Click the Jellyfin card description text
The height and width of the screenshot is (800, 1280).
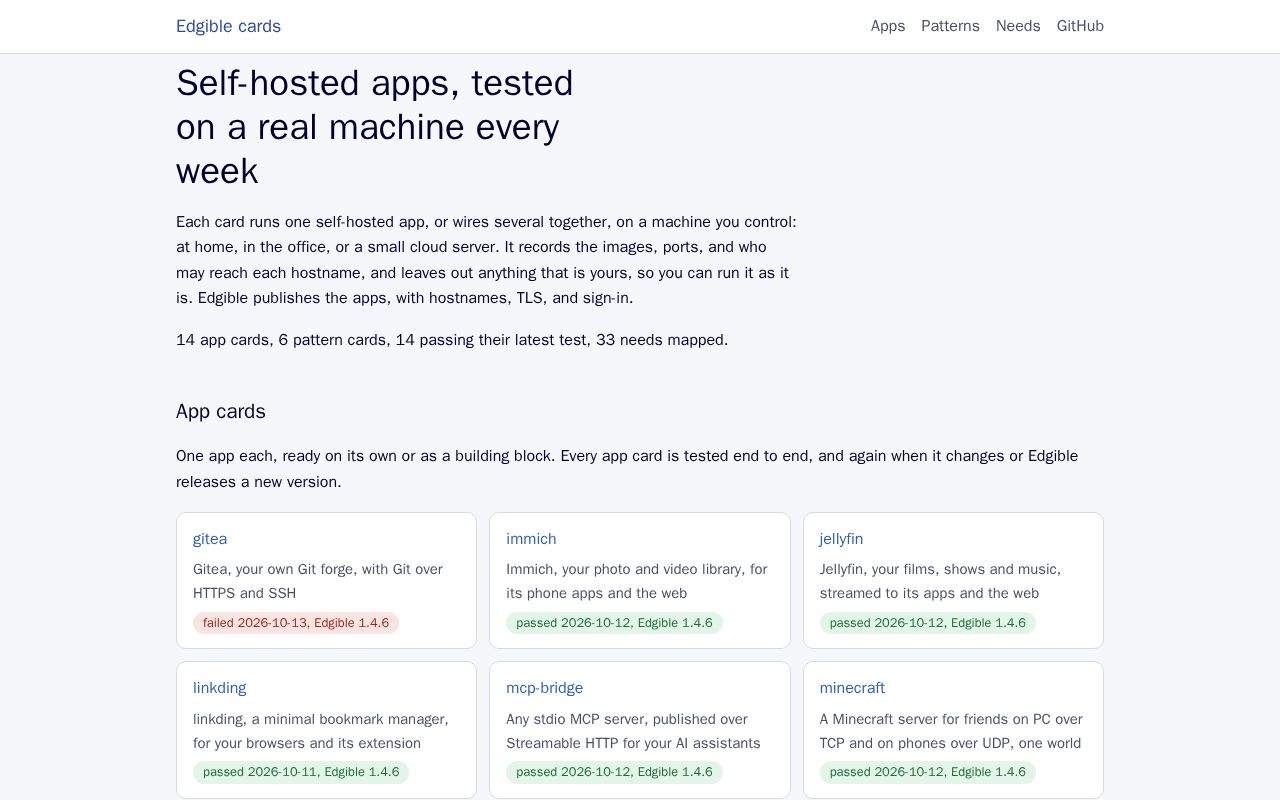click(940, 581)
